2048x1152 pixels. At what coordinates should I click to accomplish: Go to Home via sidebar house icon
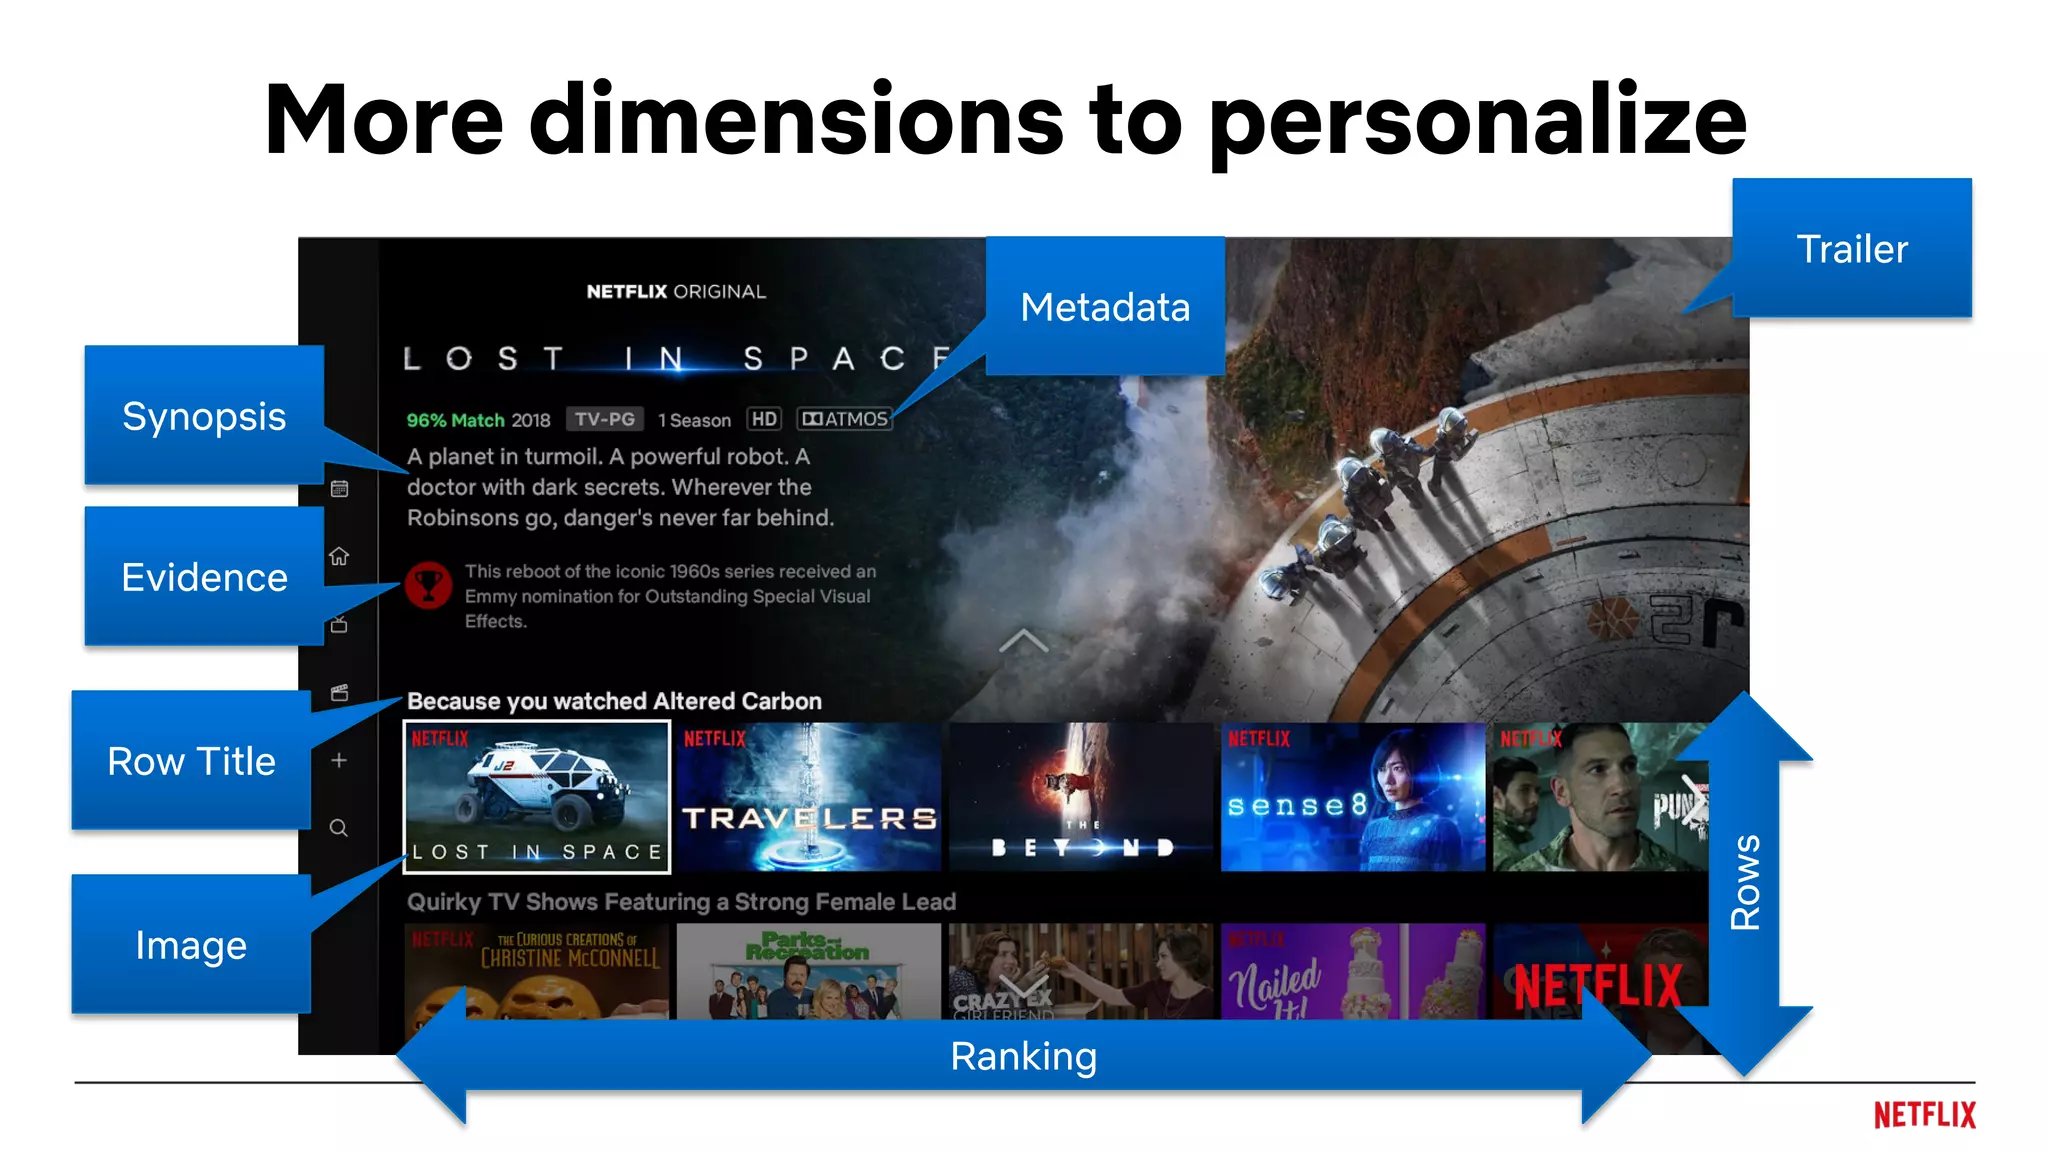coord(339,556)
